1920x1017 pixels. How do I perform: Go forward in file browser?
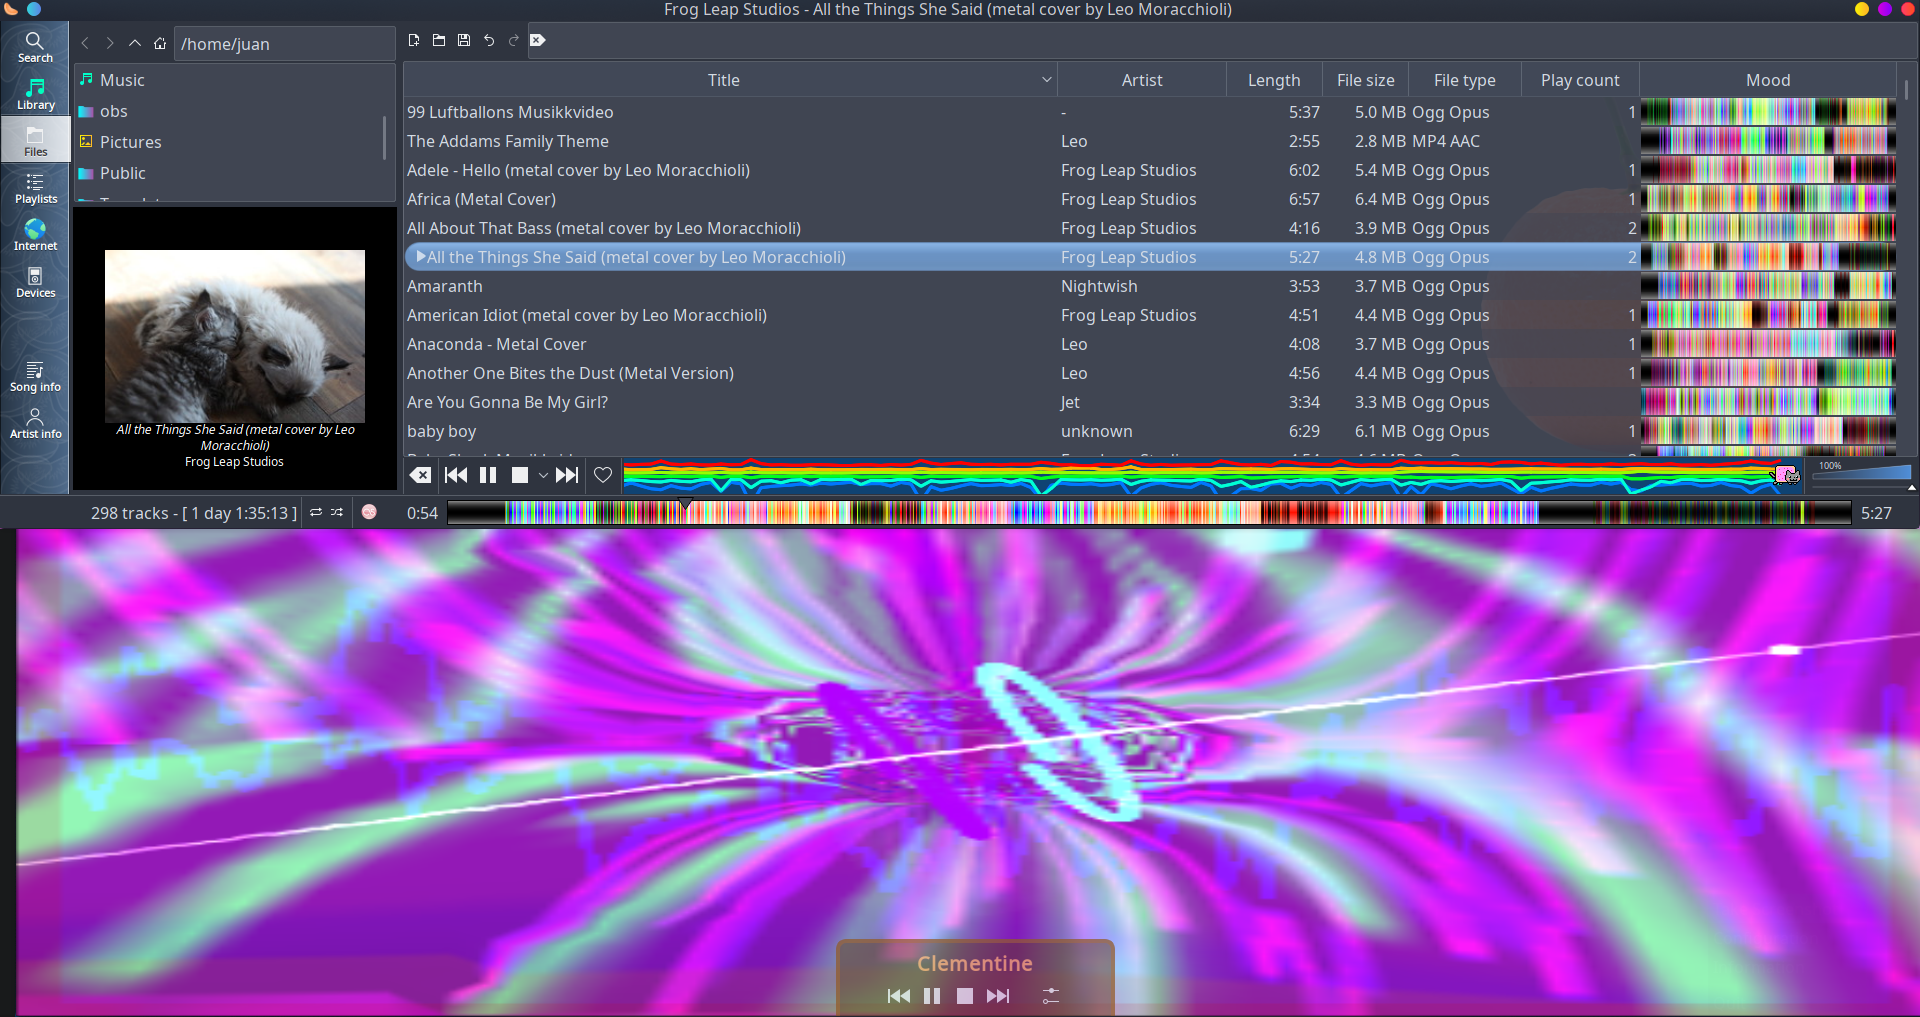pos(110,43)
